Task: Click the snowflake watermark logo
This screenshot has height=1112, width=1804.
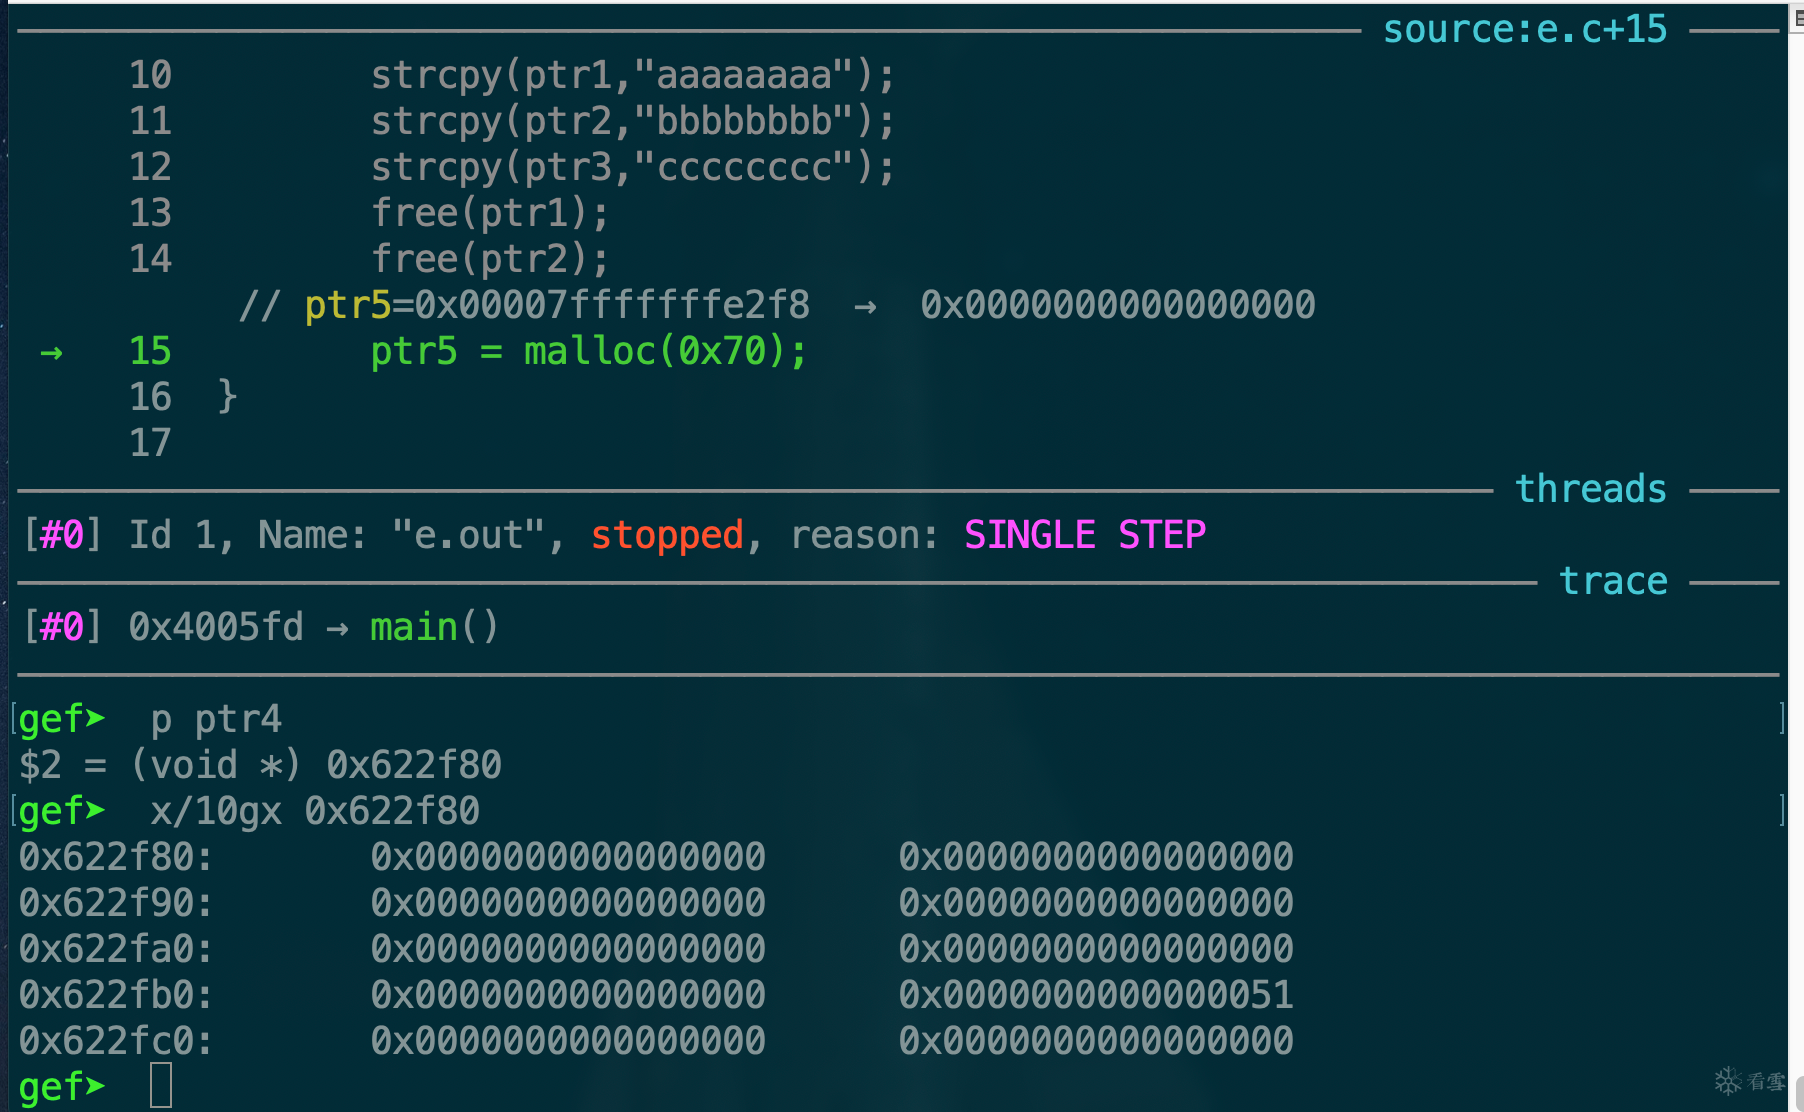Action: click(x=1728, y=1080)
